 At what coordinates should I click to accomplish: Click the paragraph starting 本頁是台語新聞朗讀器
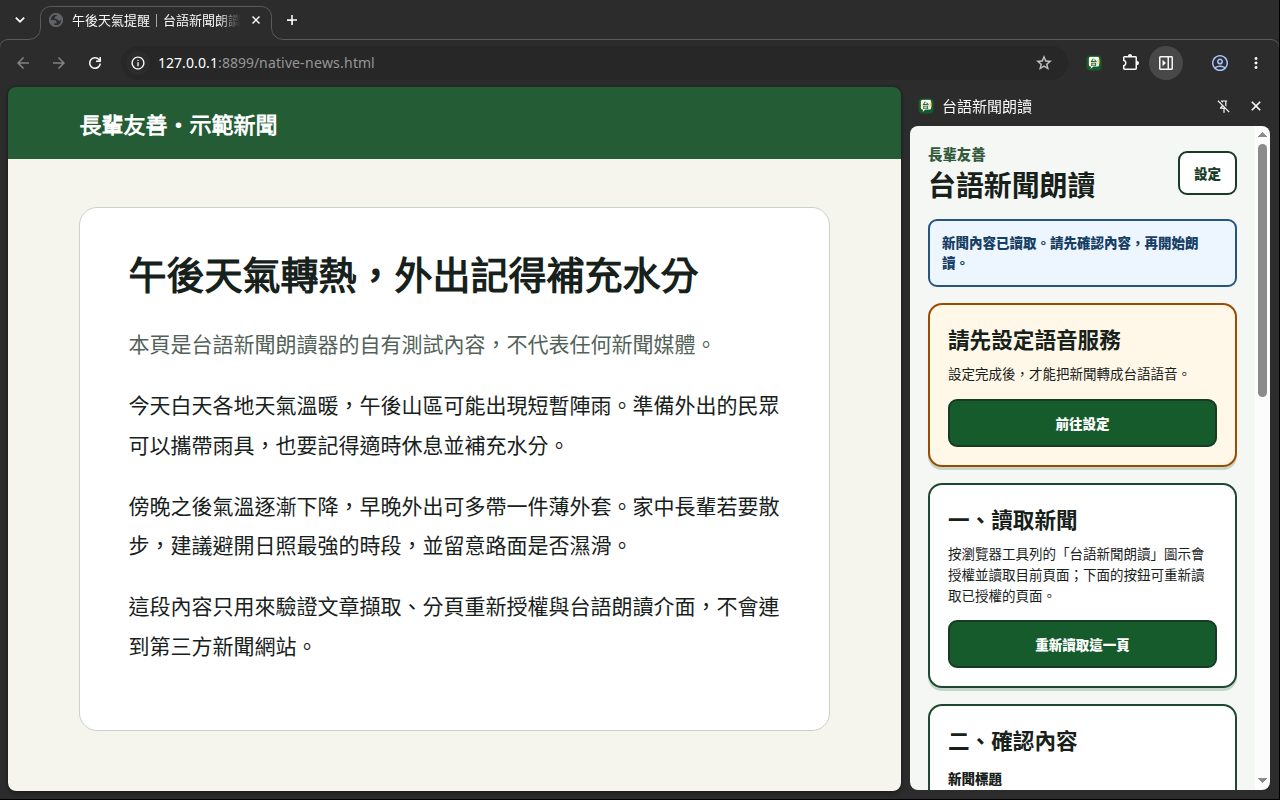[421, 345]
